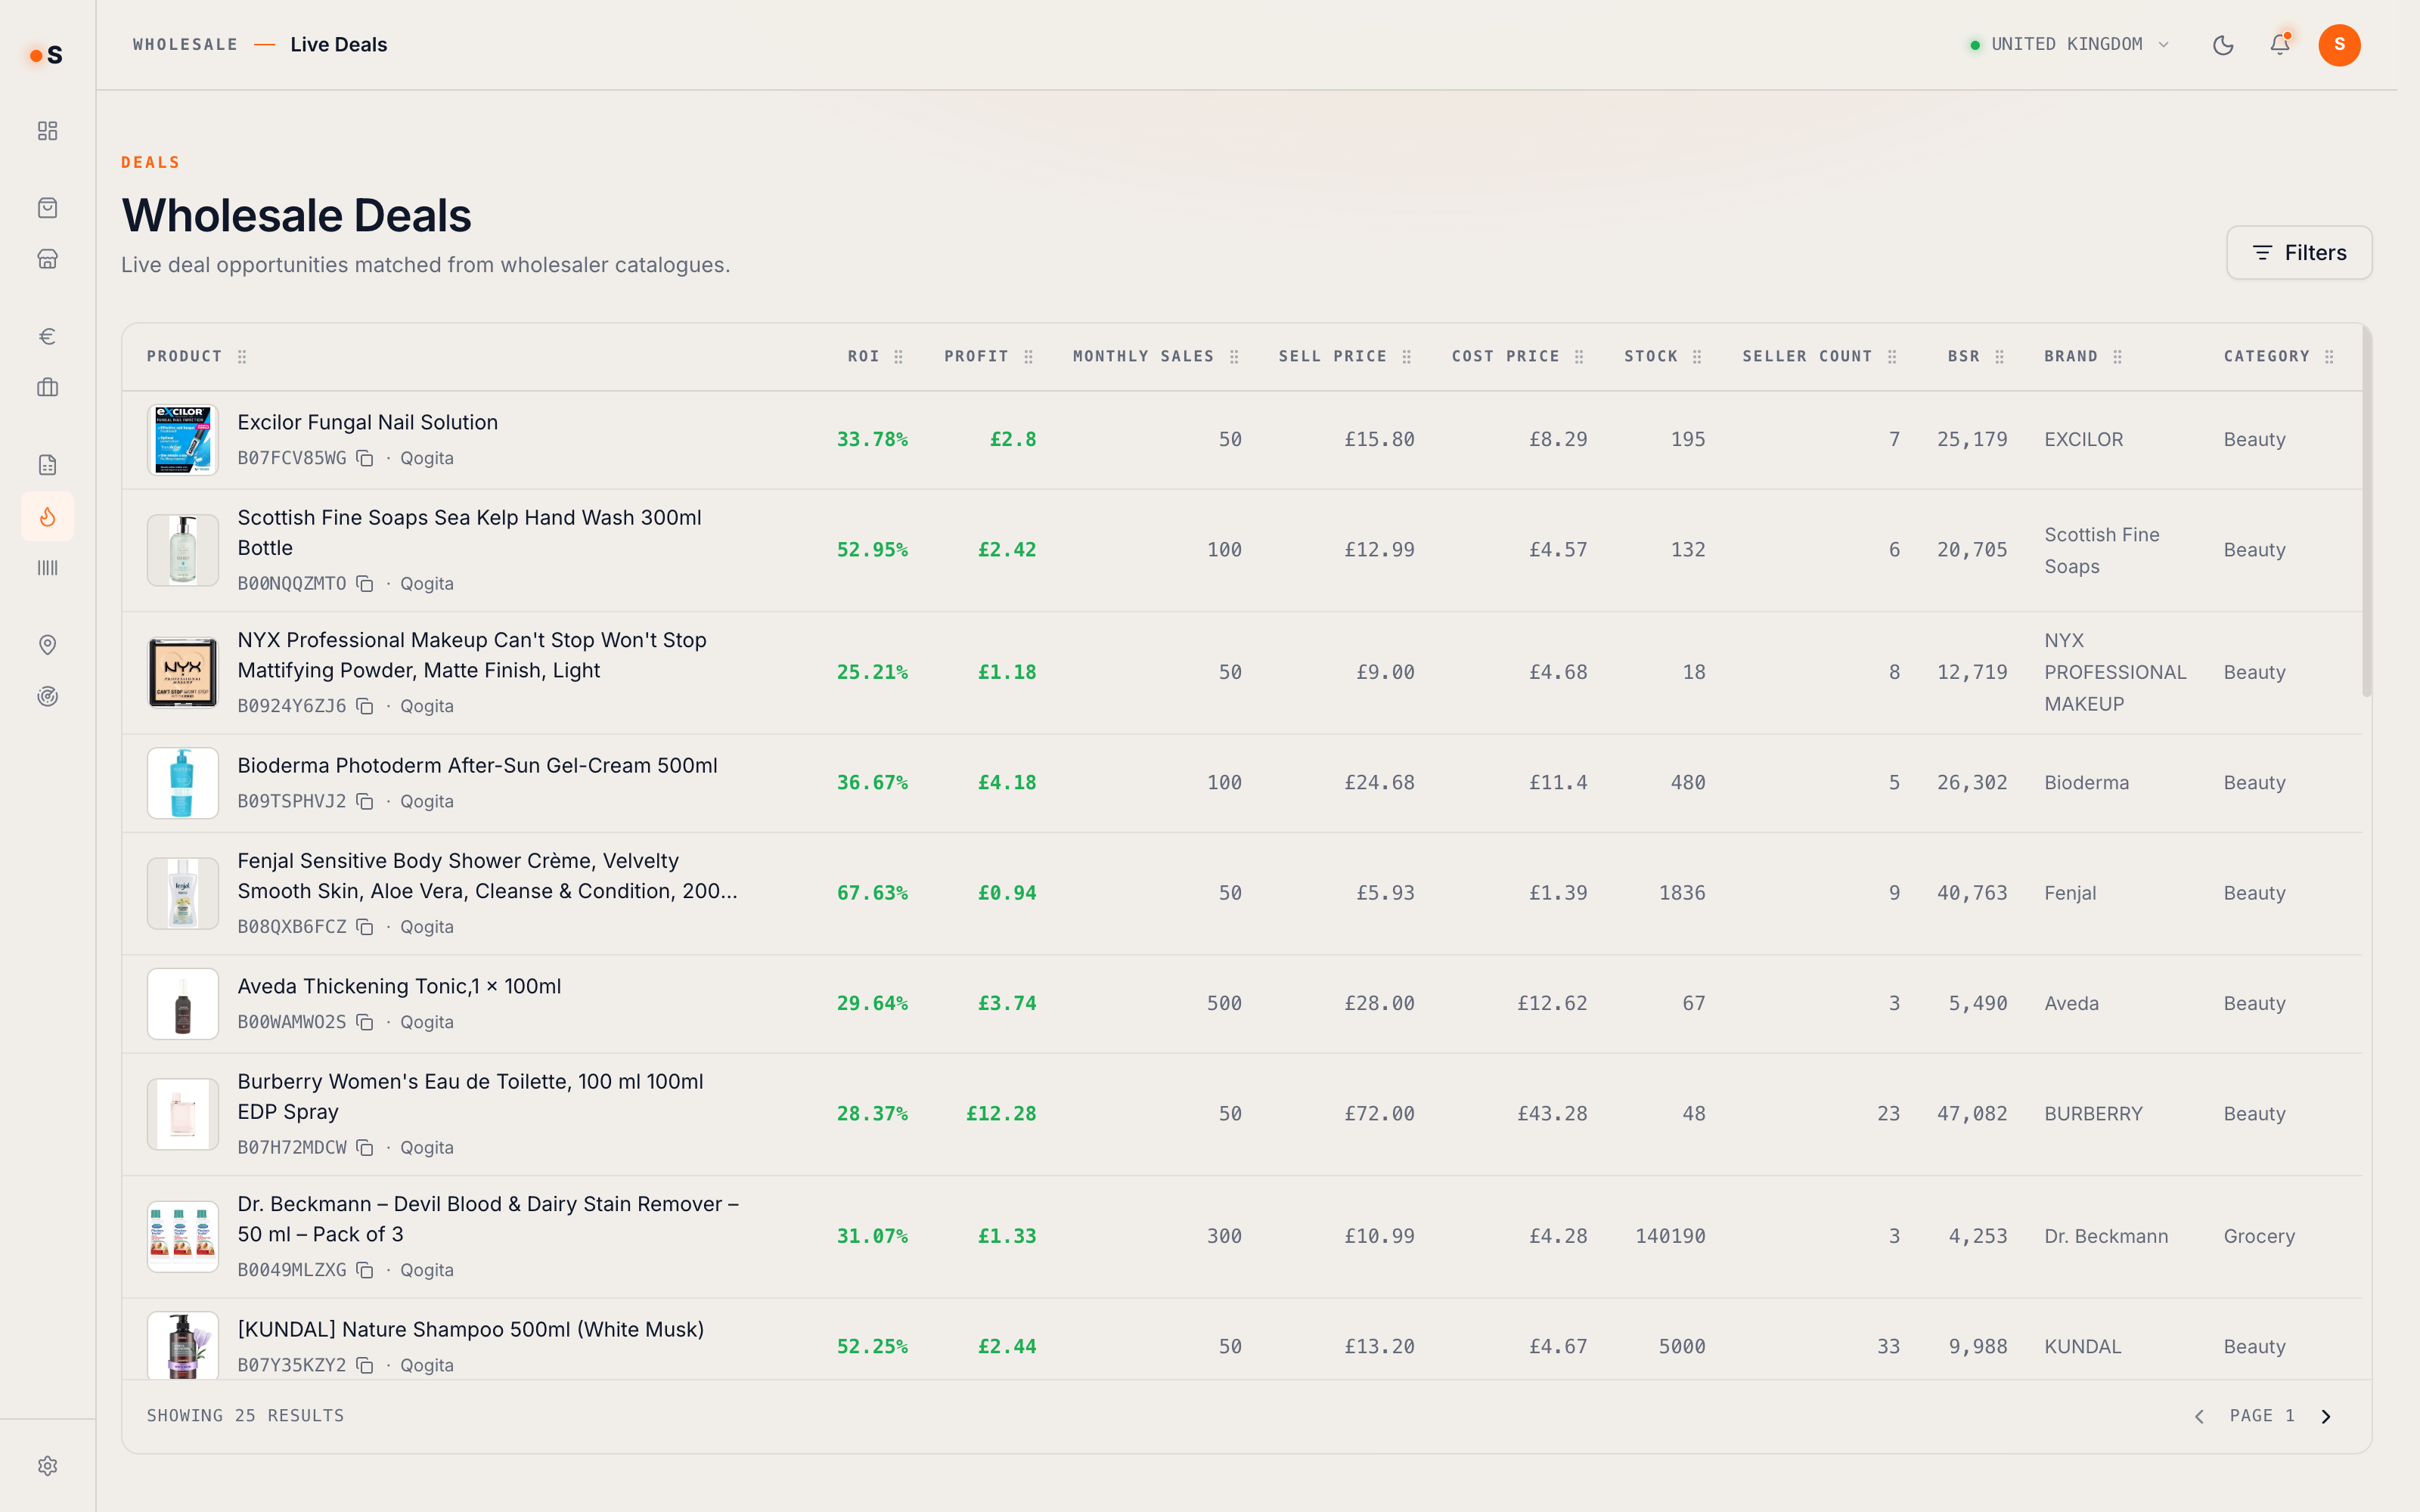Open the barcode scanner sidebar icon
2420x1512 pixels.
coord(47,568)
